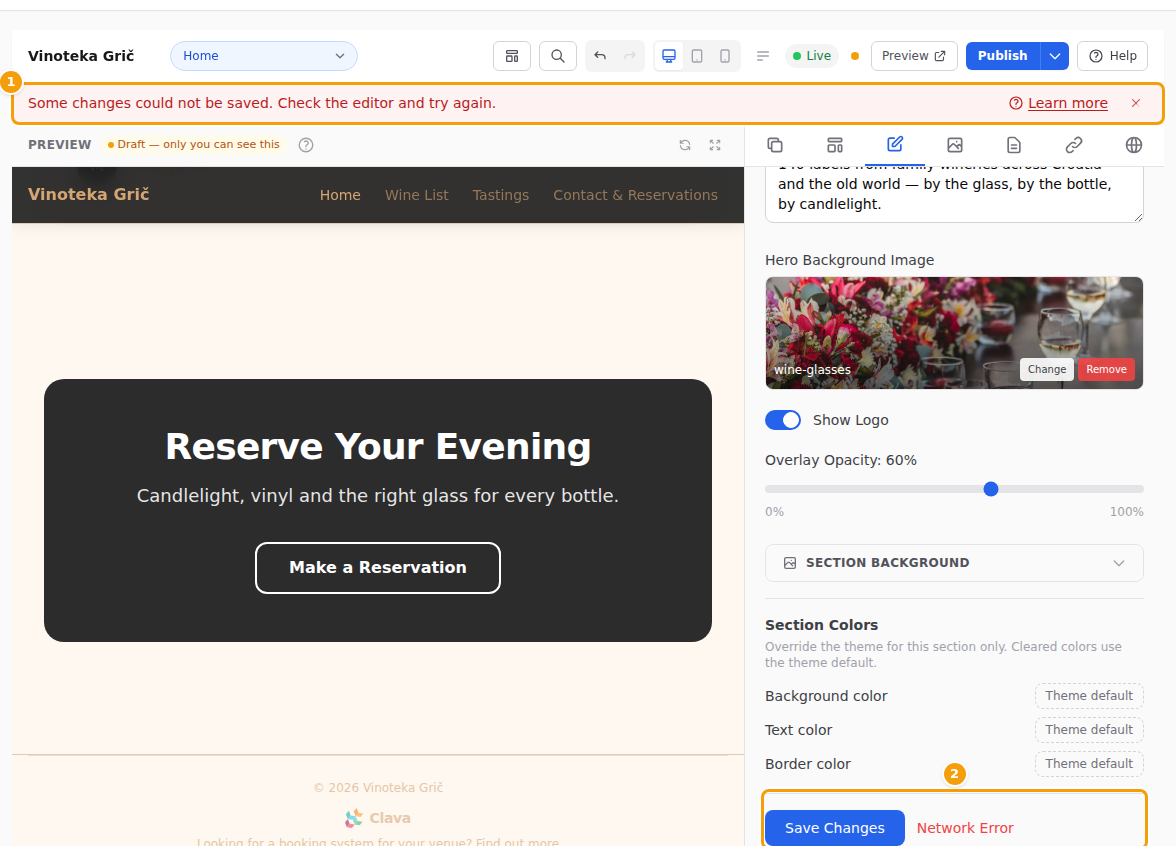Click the text lines icon beside Live badge
1176x846 pixels.
click(763, 56)
